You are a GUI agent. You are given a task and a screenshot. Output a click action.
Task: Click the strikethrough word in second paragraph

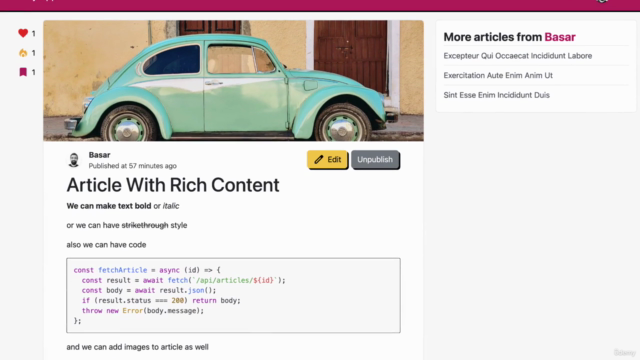click(145, 225)
